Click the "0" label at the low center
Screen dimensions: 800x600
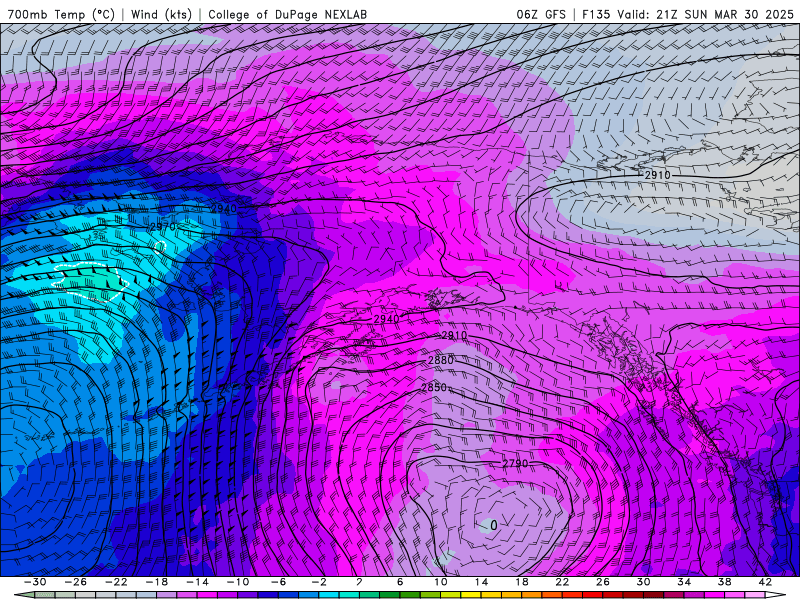493,525
